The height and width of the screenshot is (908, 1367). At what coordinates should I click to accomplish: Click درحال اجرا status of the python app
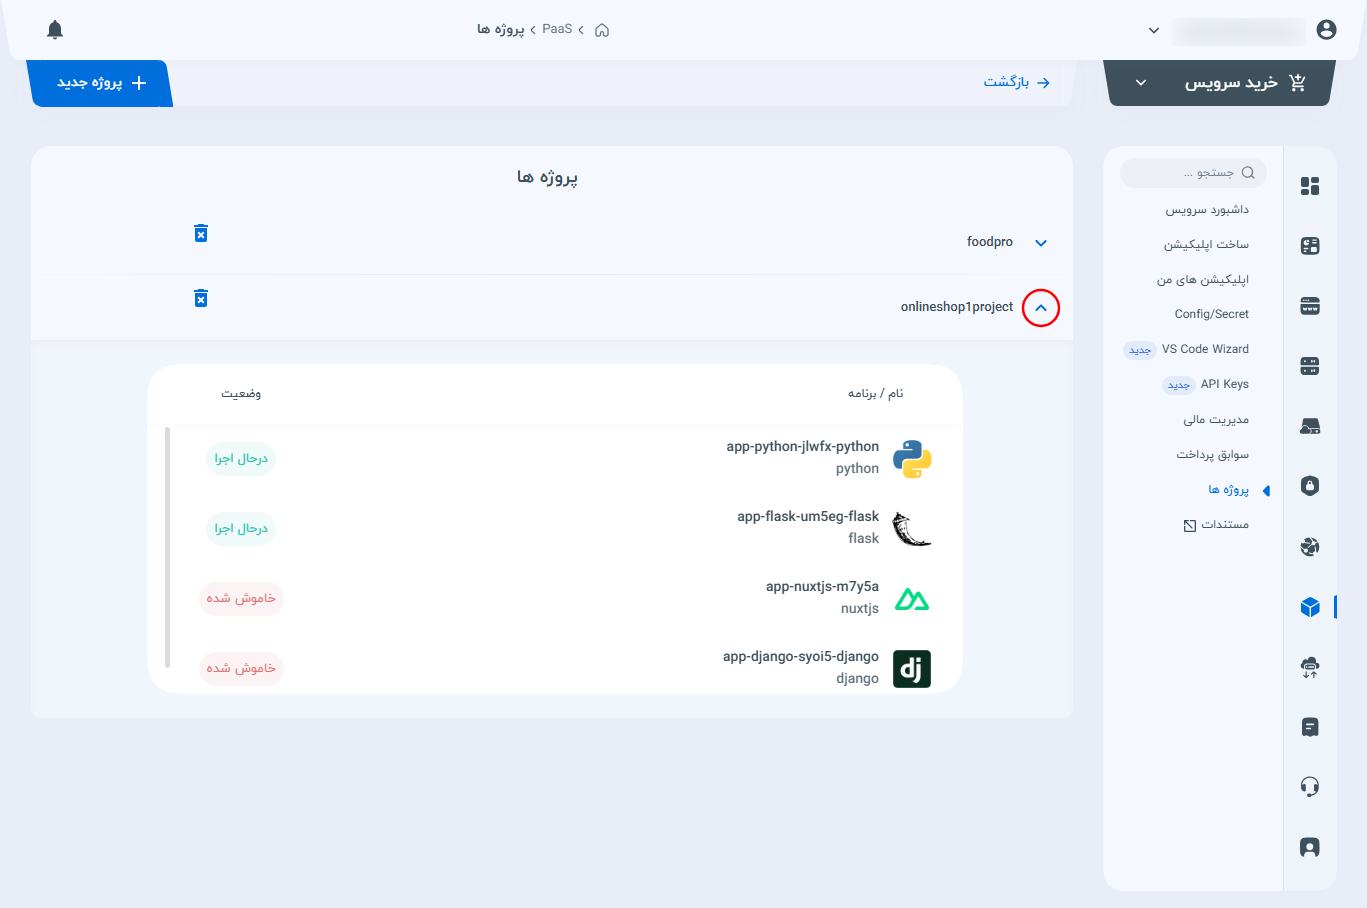[x=241, y=459]
